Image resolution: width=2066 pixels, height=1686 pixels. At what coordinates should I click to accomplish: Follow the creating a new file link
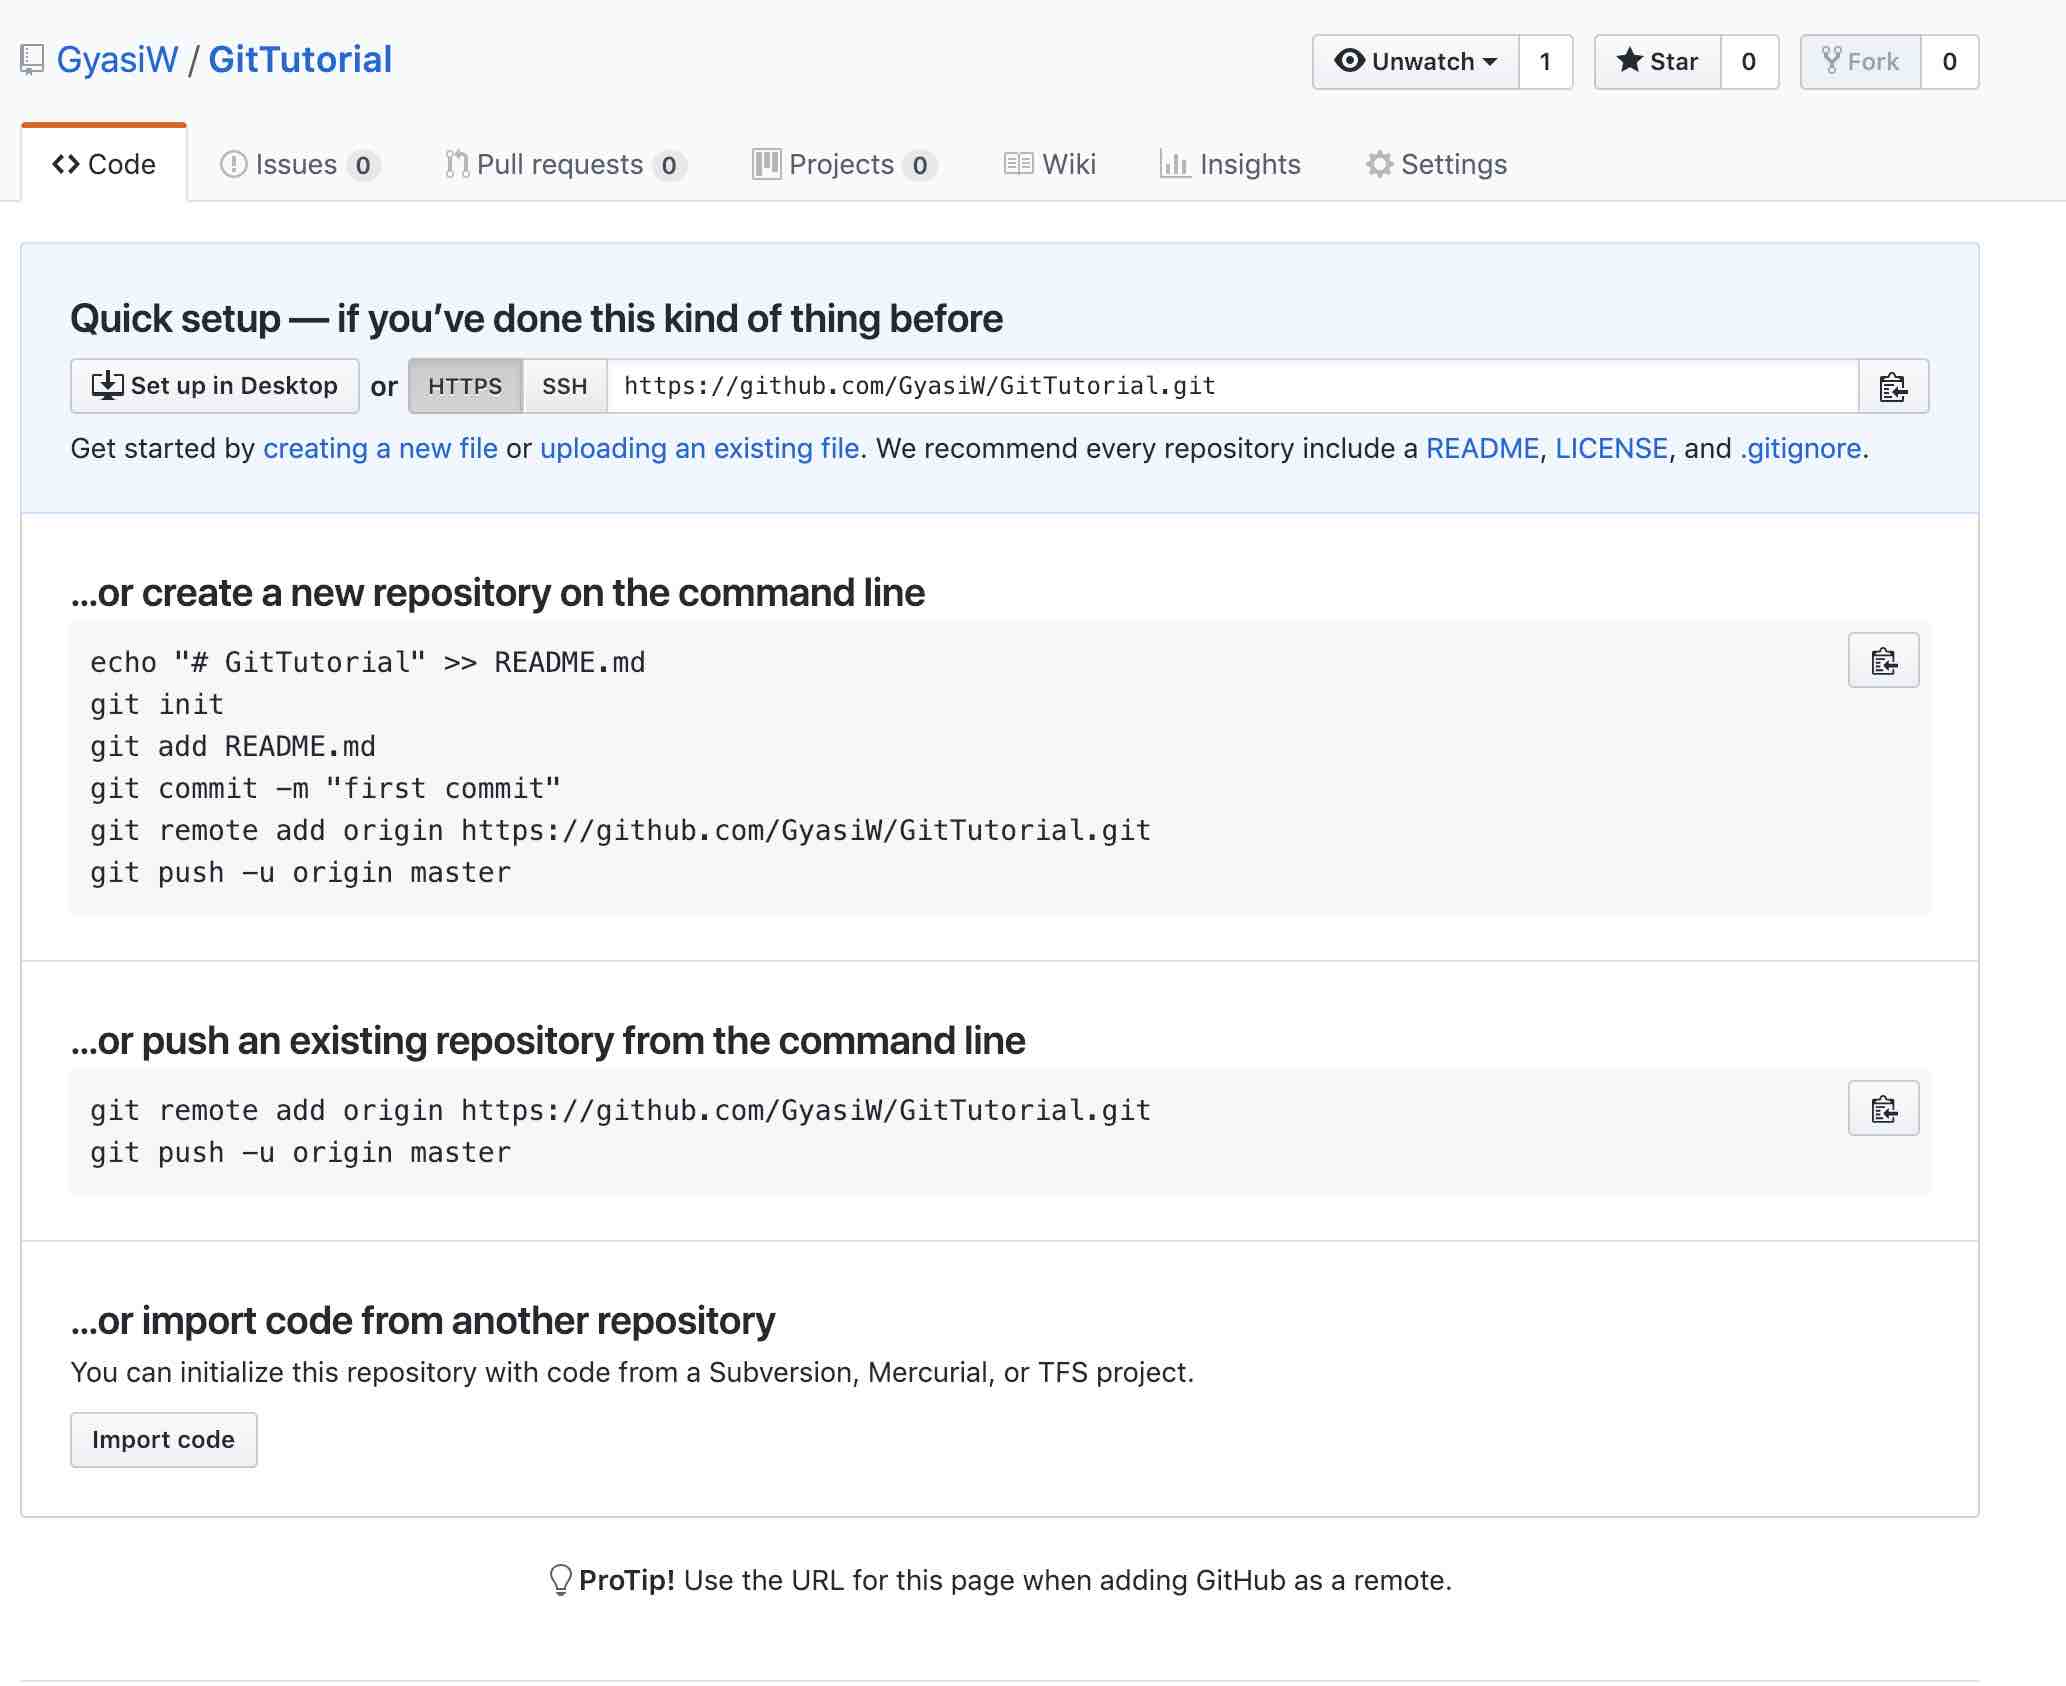380,448
